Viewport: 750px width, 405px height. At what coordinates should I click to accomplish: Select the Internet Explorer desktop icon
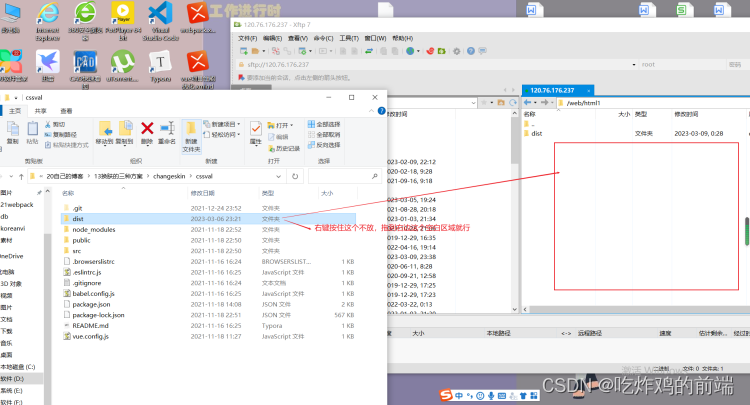pyautogui.click(x=48, y=21)
